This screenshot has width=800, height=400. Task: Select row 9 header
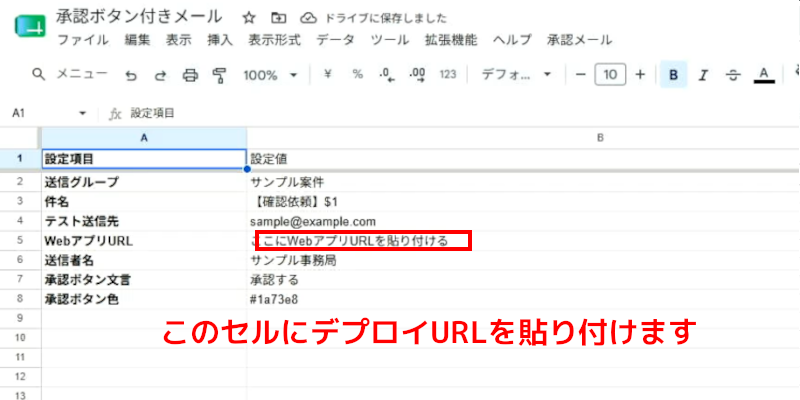(x=20, y=318)
